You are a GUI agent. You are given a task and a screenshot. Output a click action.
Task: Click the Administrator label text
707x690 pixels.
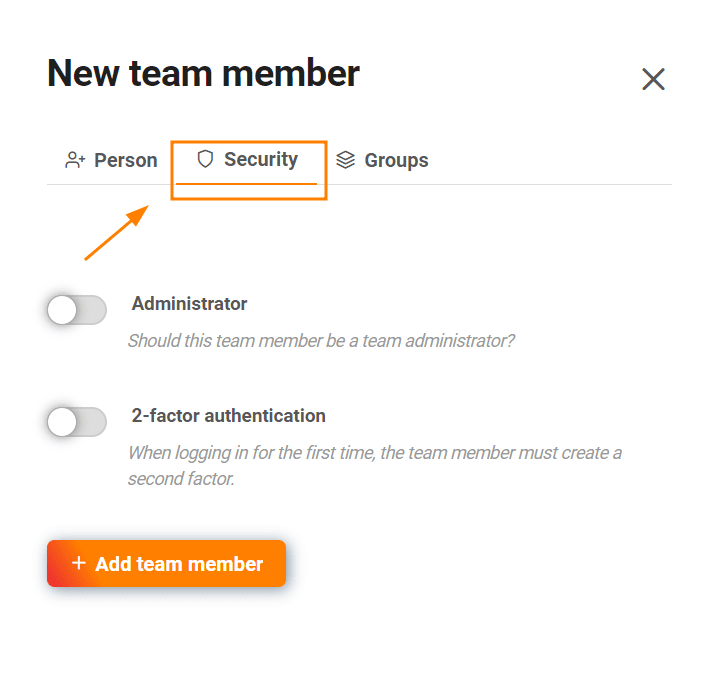coord(189,303)
